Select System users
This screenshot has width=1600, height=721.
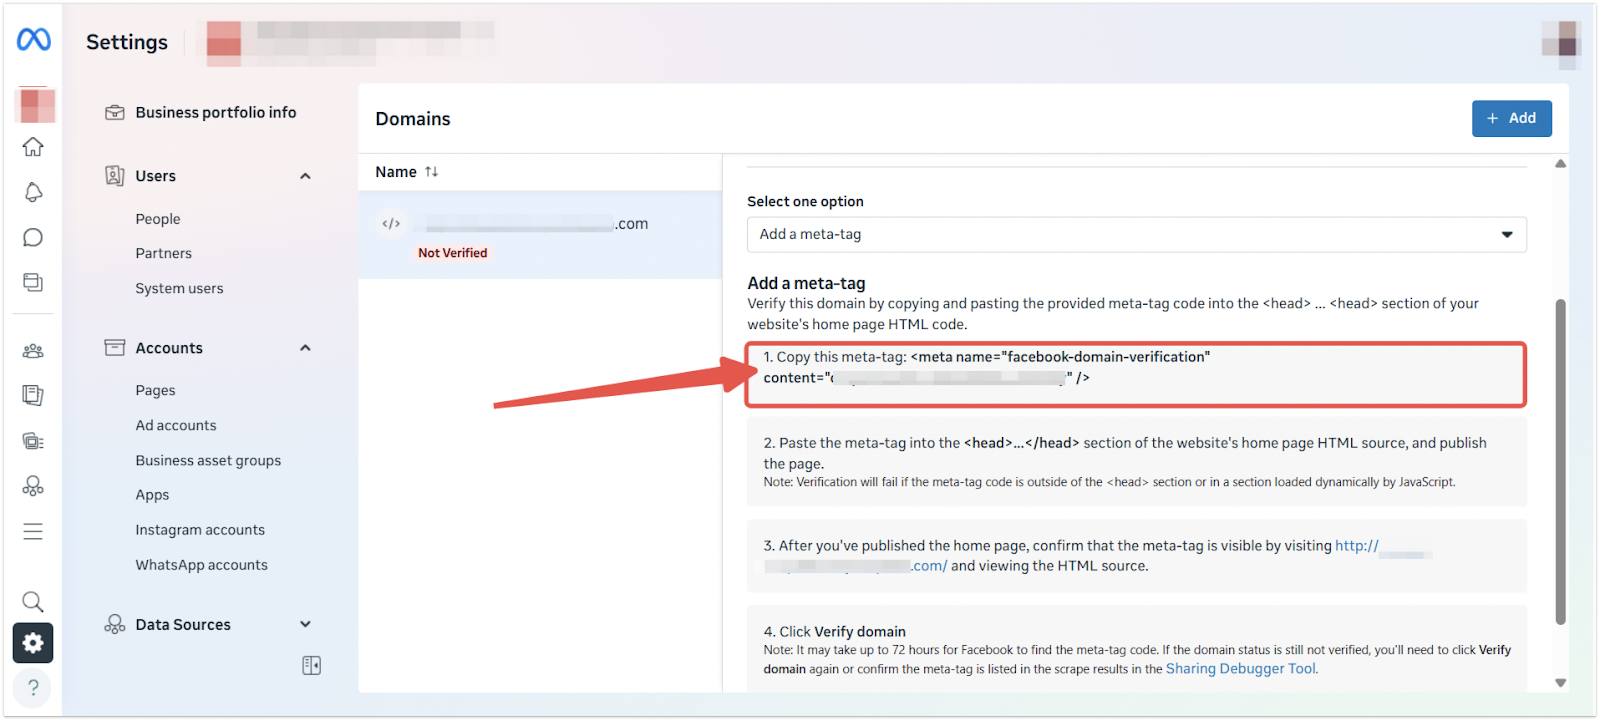click(x=179, y=289)
